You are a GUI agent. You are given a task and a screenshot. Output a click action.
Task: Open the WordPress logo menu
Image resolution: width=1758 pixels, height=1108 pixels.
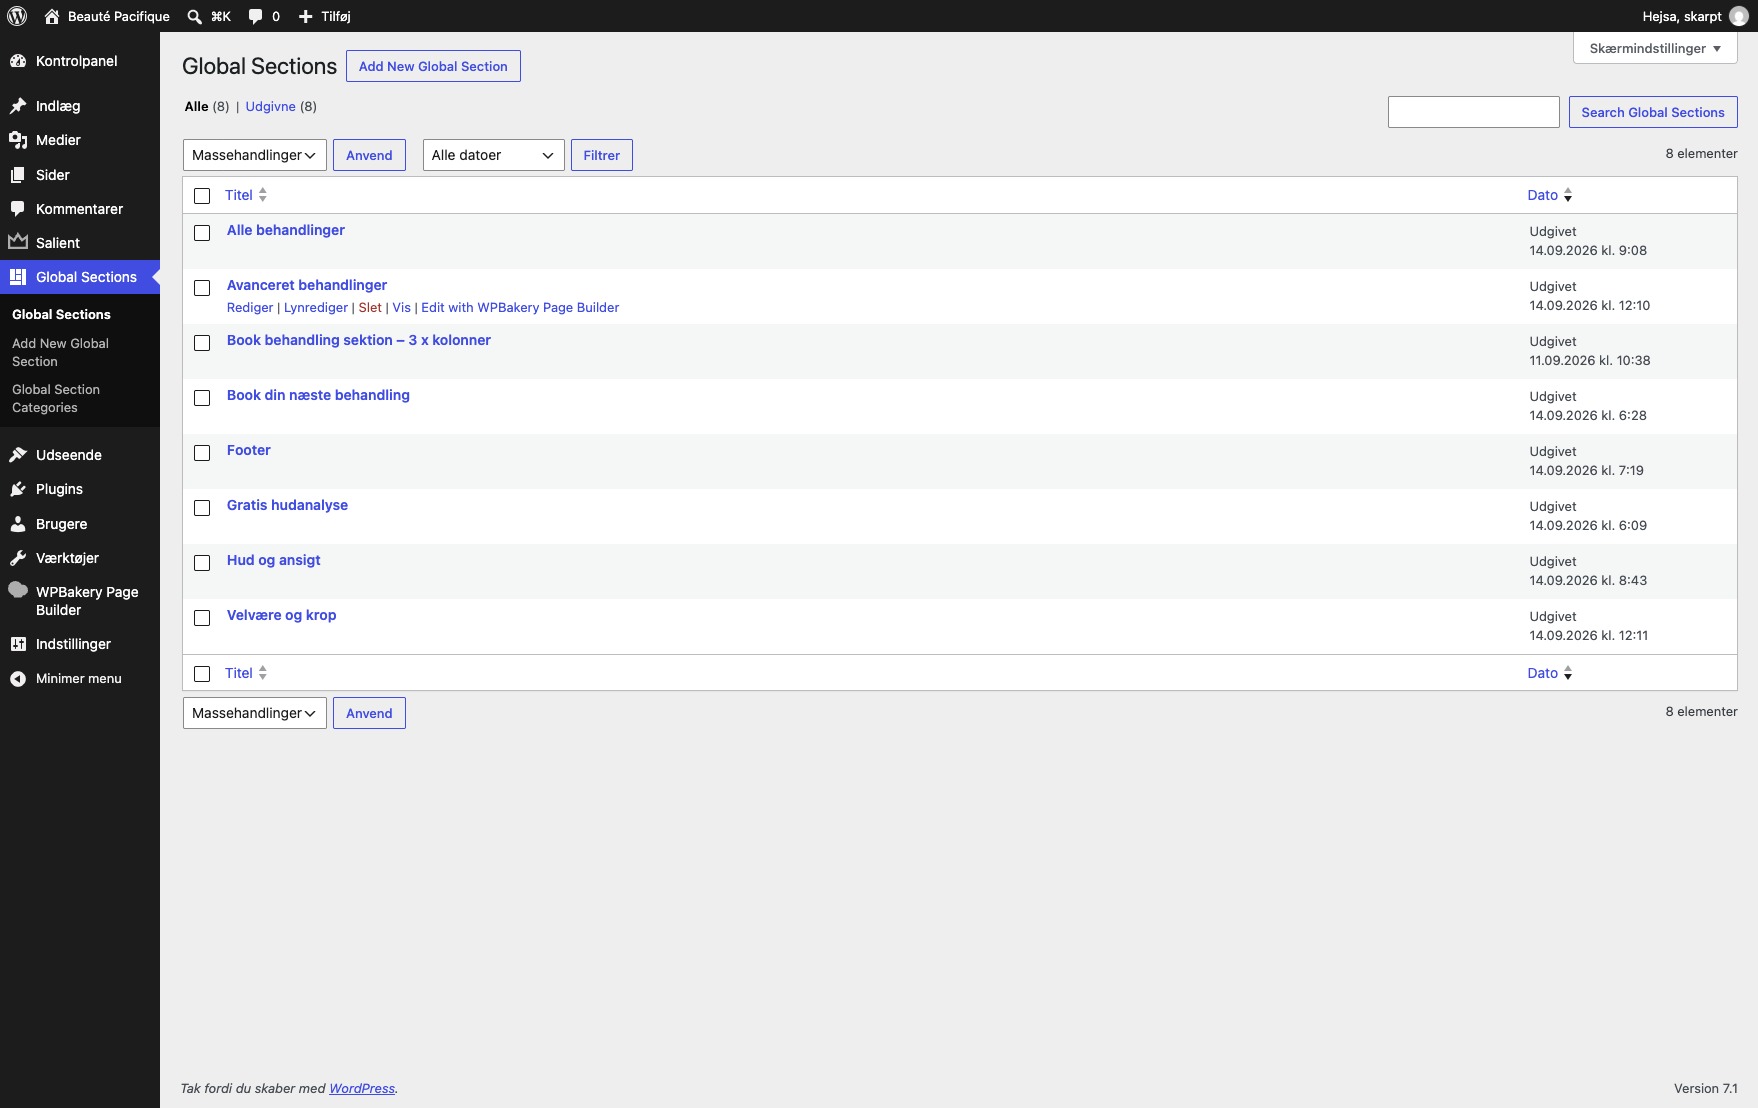pos(17,16)
